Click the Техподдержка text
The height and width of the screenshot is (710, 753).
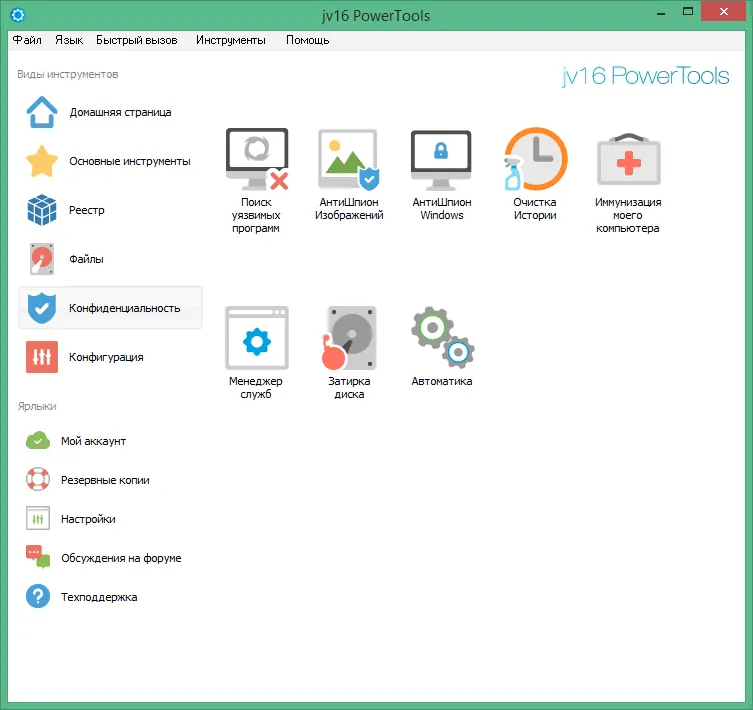99,597
